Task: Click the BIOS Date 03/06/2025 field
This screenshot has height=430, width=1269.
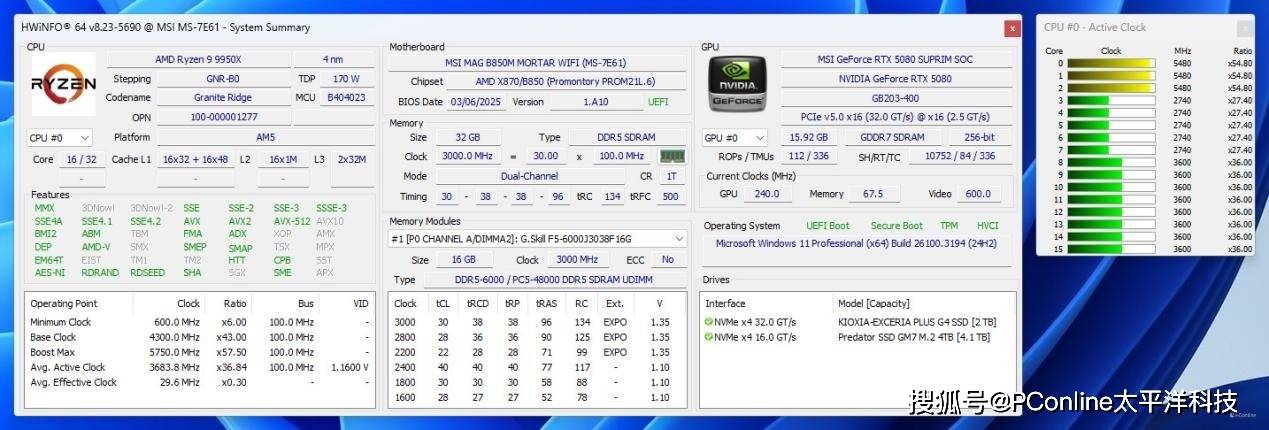Action: 477,102
